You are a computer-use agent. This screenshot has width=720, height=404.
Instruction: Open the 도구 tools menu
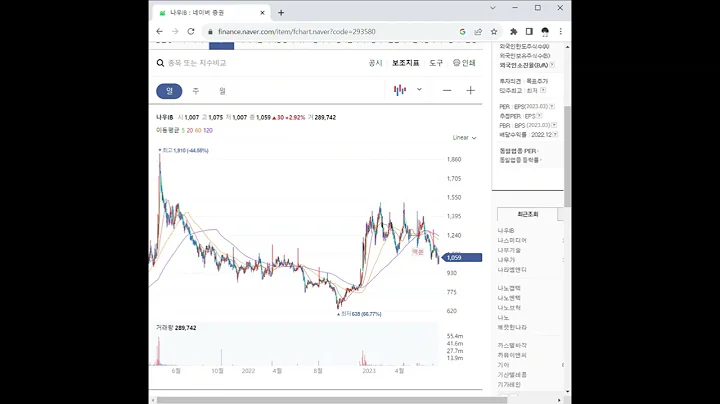point(436,63)
